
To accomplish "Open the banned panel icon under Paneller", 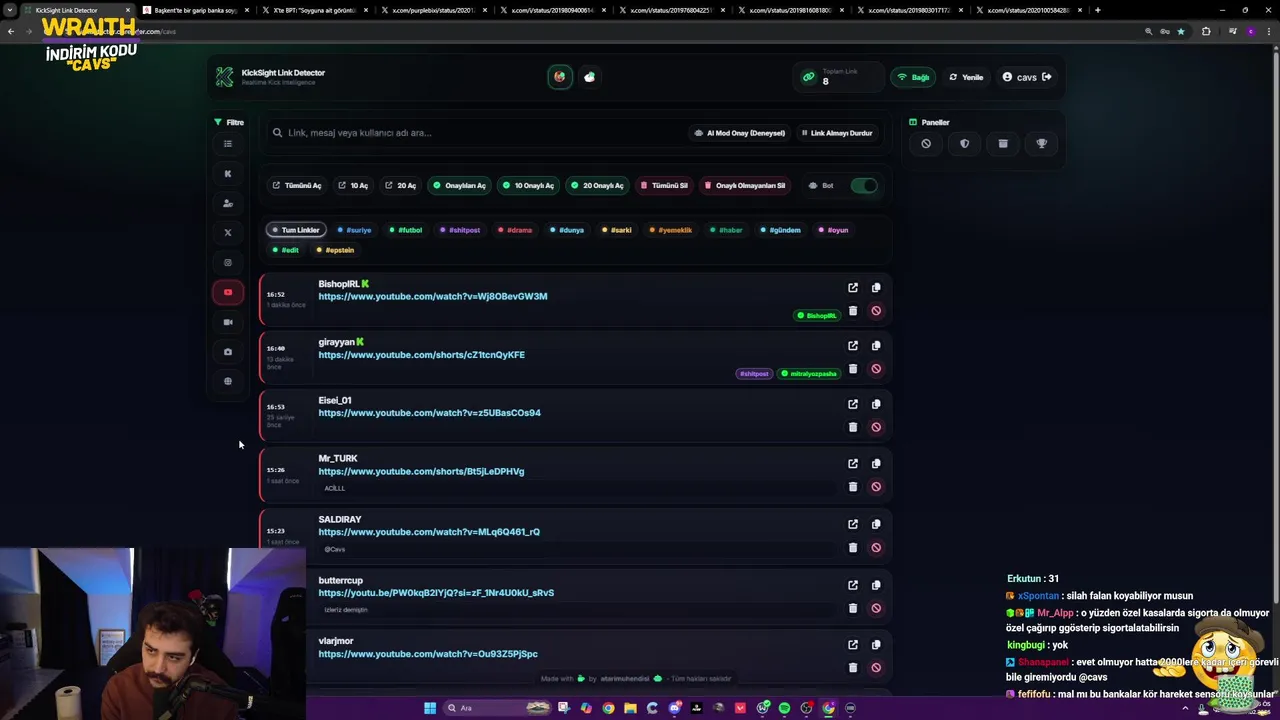I will pos(926,144).
